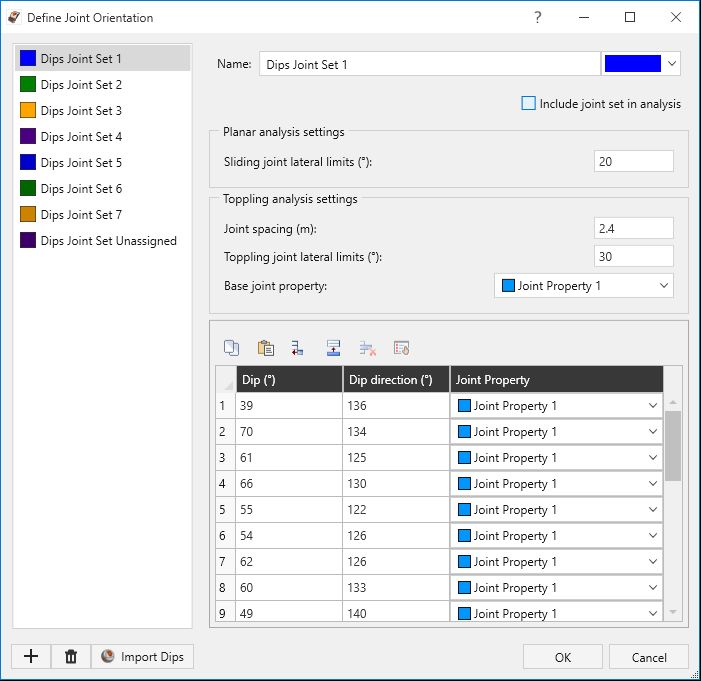Enable Include joint set in analysis
This screenshot has width=701, height=681.
tap(528, 103)
